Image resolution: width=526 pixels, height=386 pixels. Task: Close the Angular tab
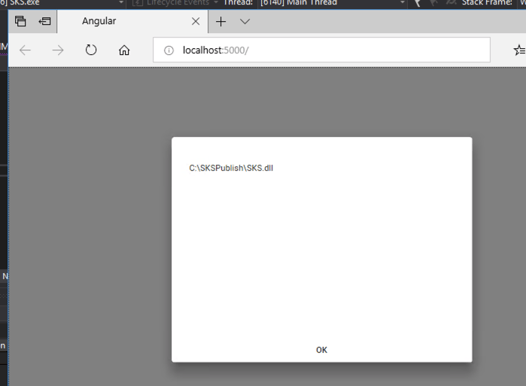(x=196, y=21)
